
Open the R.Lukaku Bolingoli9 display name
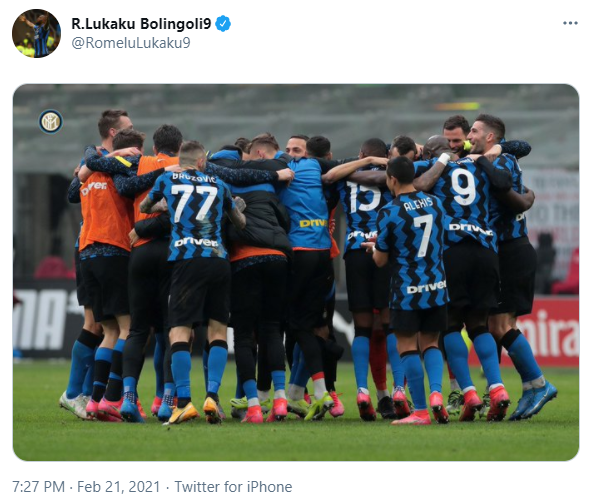tap(141, 24)
